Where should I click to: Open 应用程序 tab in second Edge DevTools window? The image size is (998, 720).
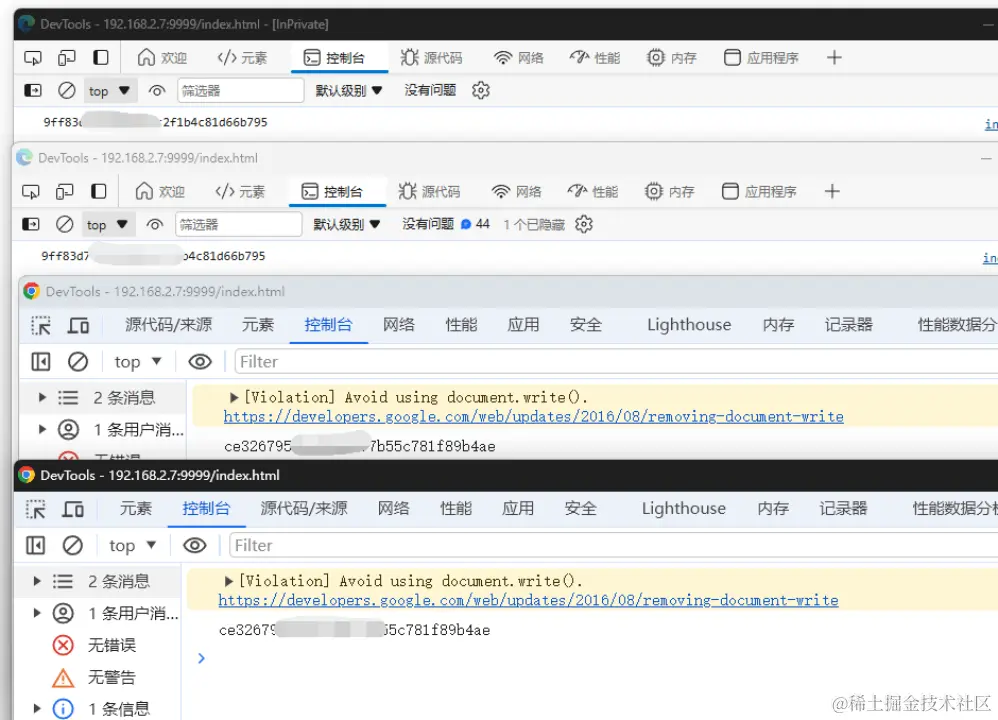pyautogui.click(x=759, y=192)
